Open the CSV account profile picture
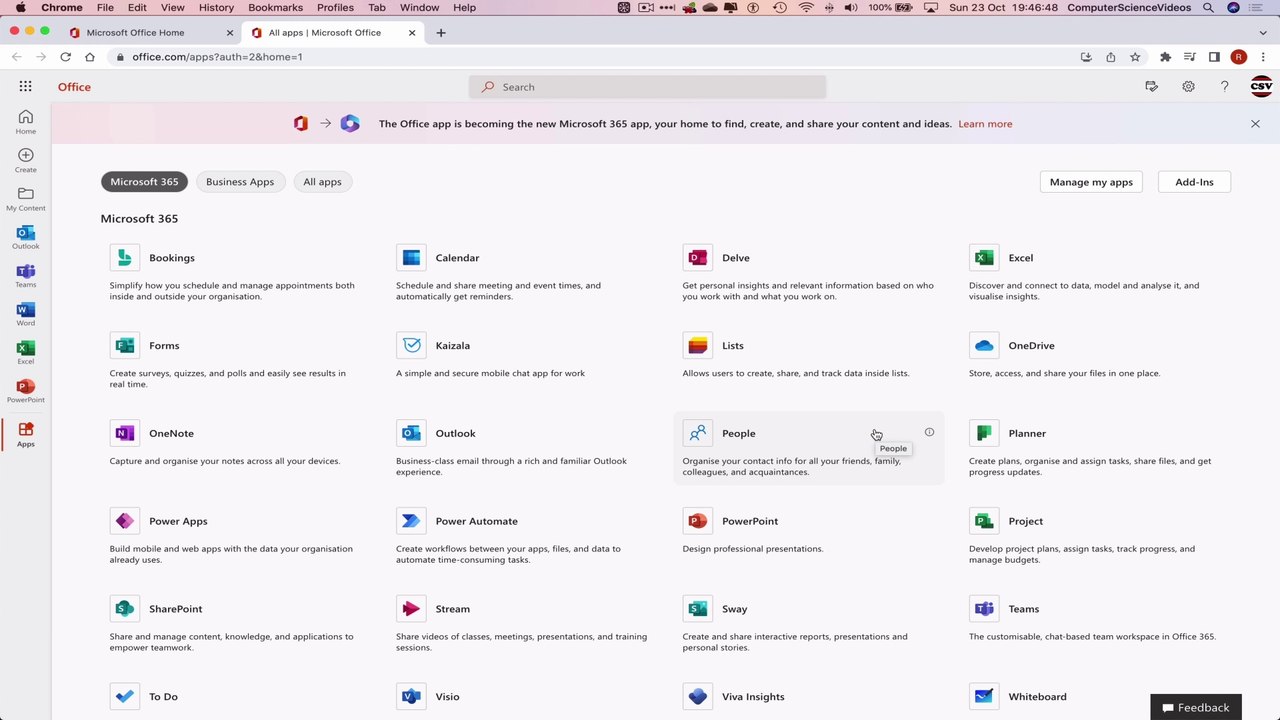 [1261, 87]
